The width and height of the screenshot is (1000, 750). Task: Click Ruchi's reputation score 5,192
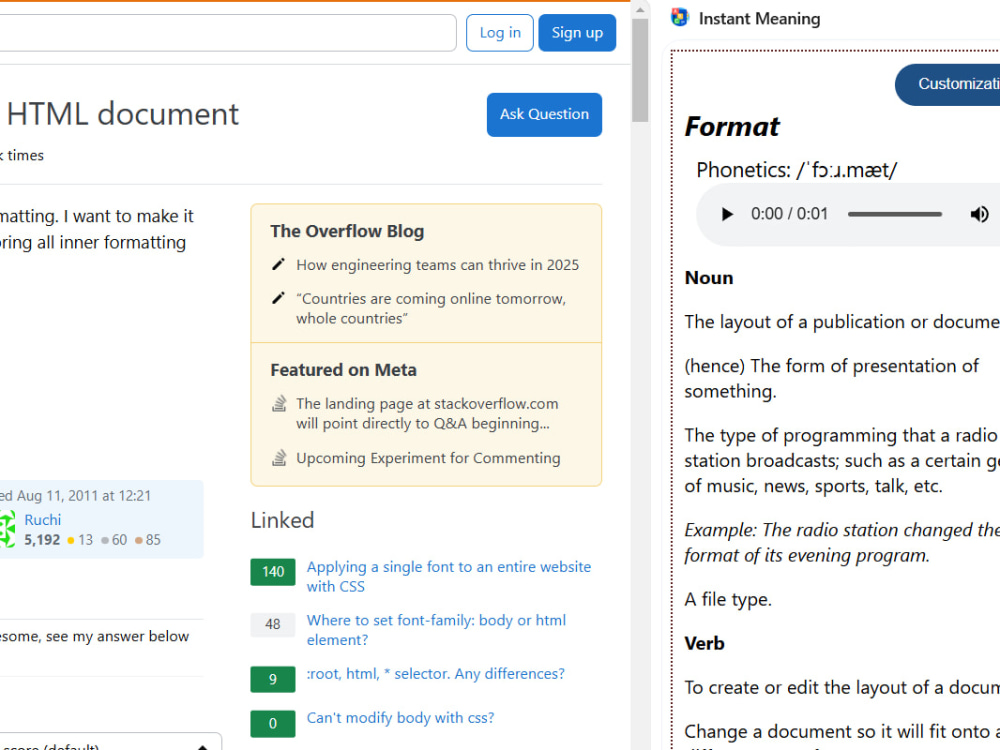pos(42,540)
